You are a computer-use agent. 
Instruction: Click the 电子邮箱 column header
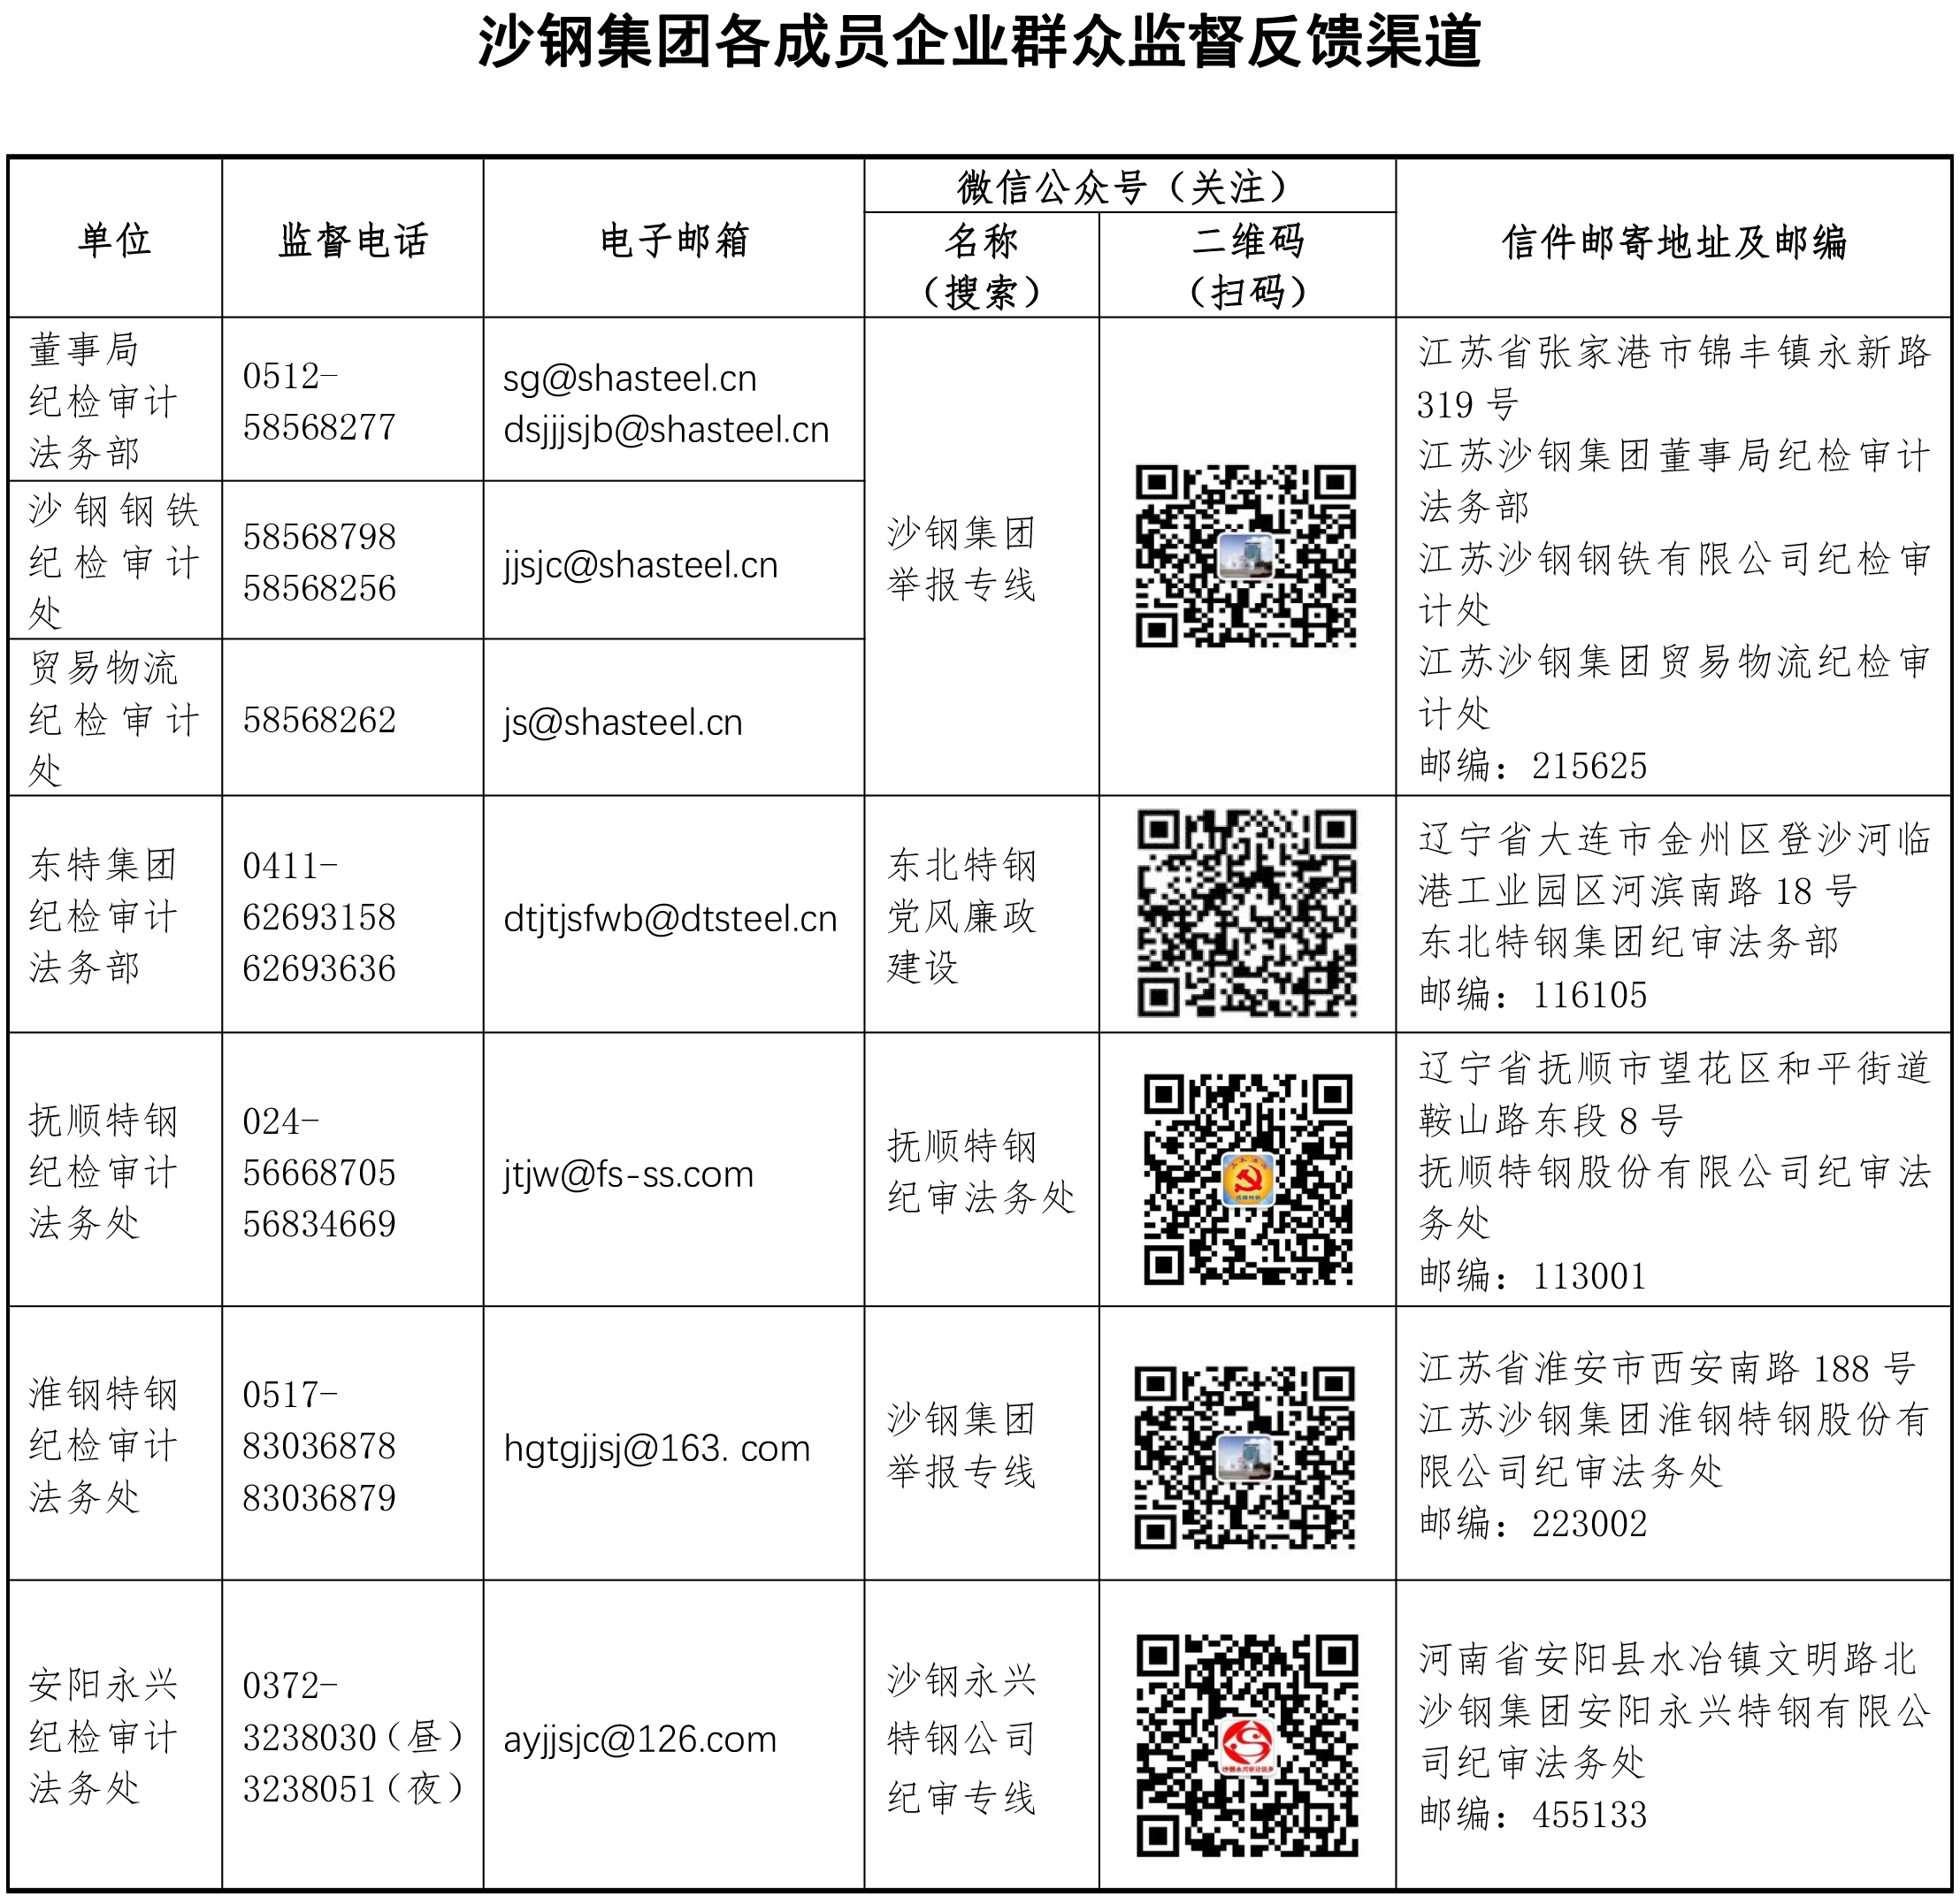(x=673, y=240)
